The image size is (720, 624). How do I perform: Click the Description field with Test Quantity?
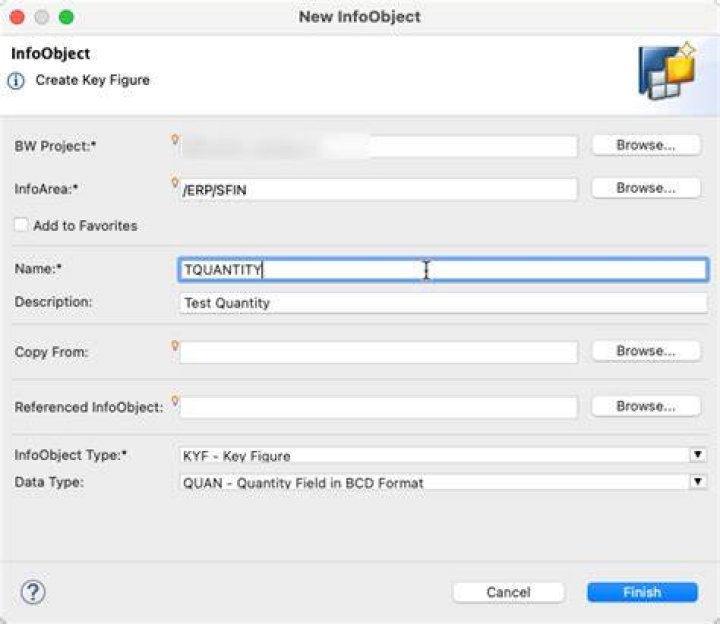(443, 303)
